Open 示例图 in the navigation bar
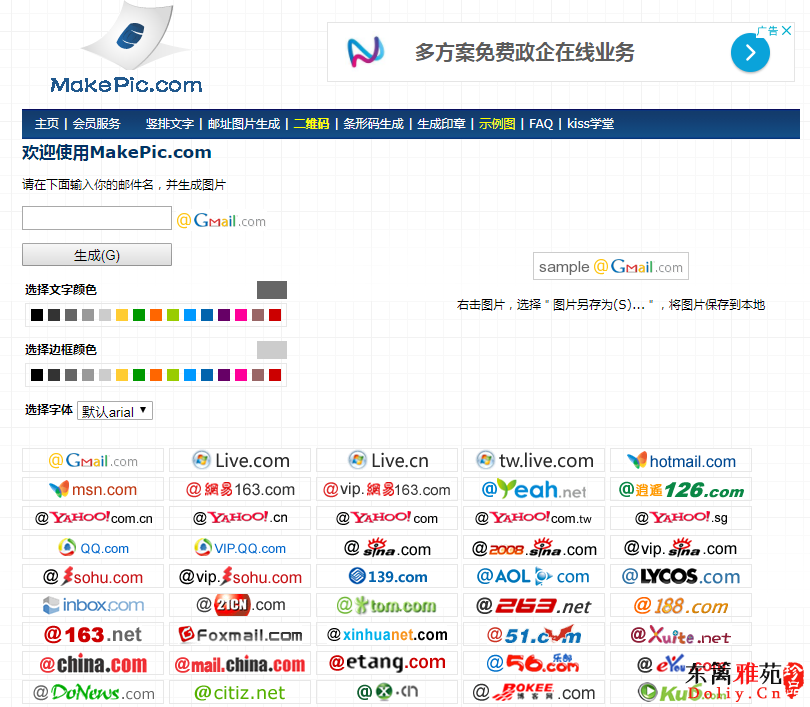810x707 pixels. pos(497,123)
